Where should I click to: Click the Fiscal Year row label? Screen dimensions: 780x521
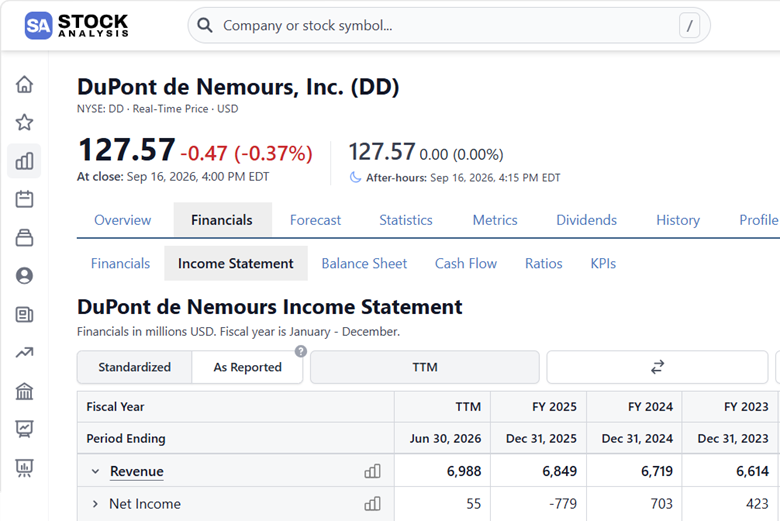tap(115, 407)
